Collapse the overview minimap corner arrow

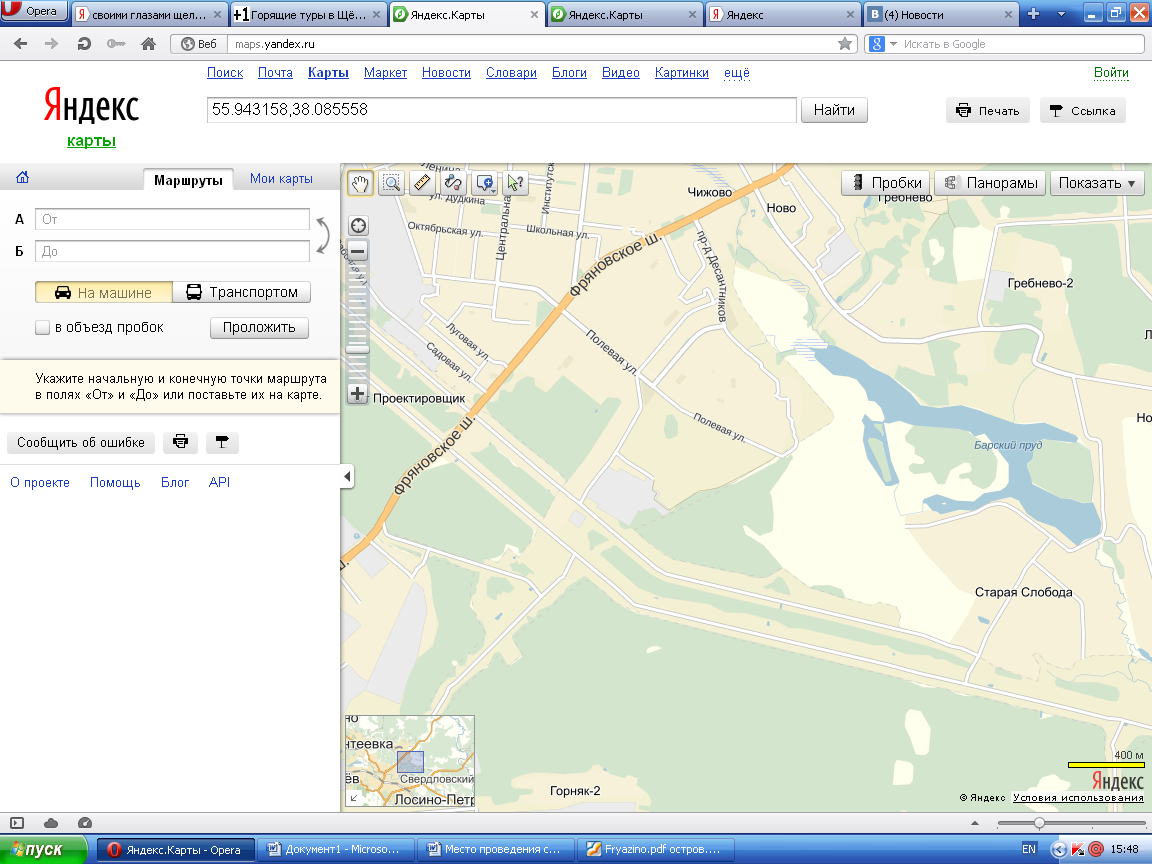353,798
